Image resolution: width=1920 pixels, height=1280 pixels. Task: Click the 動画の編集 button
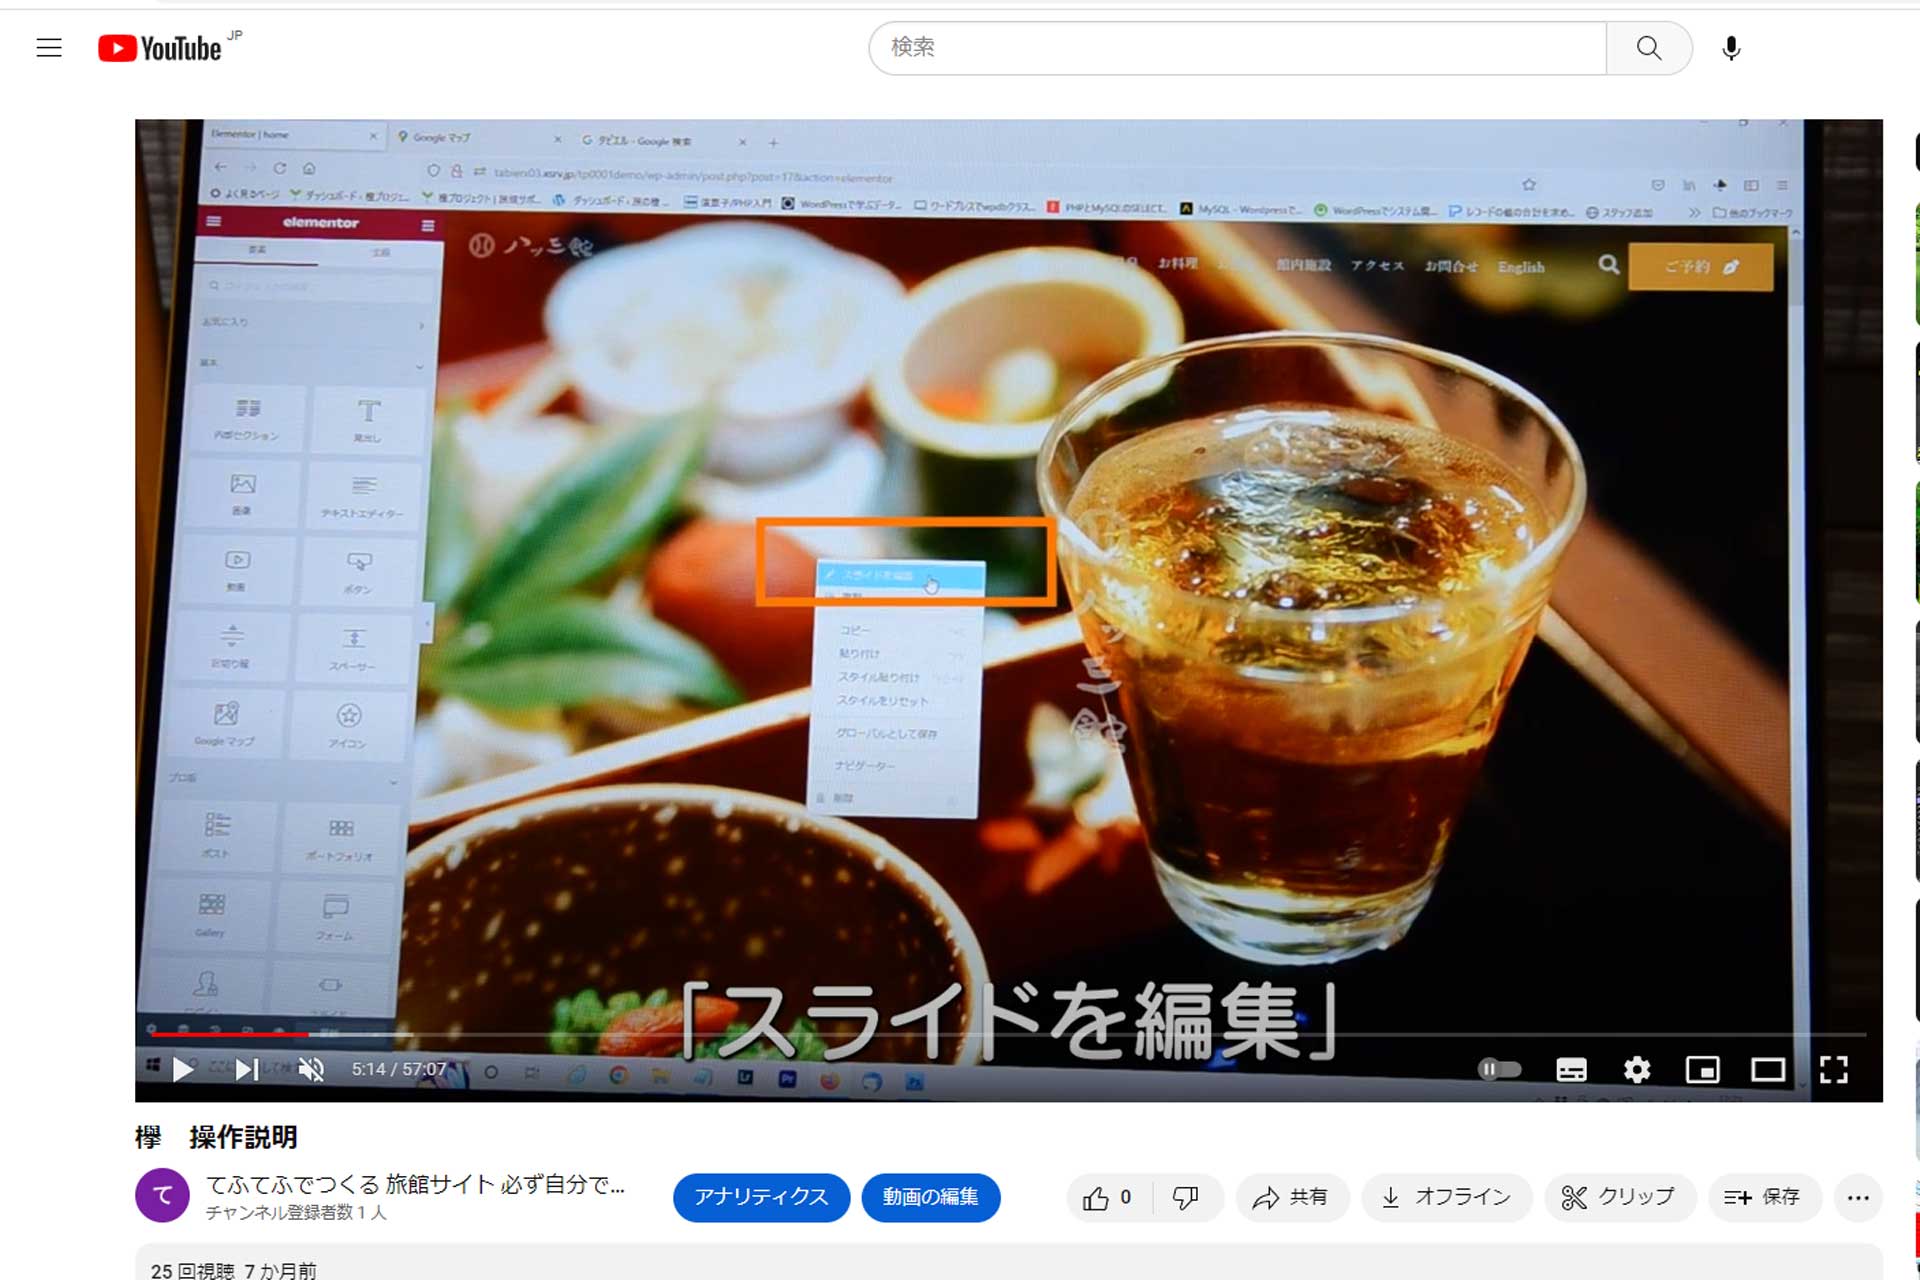pos(930,1197)
